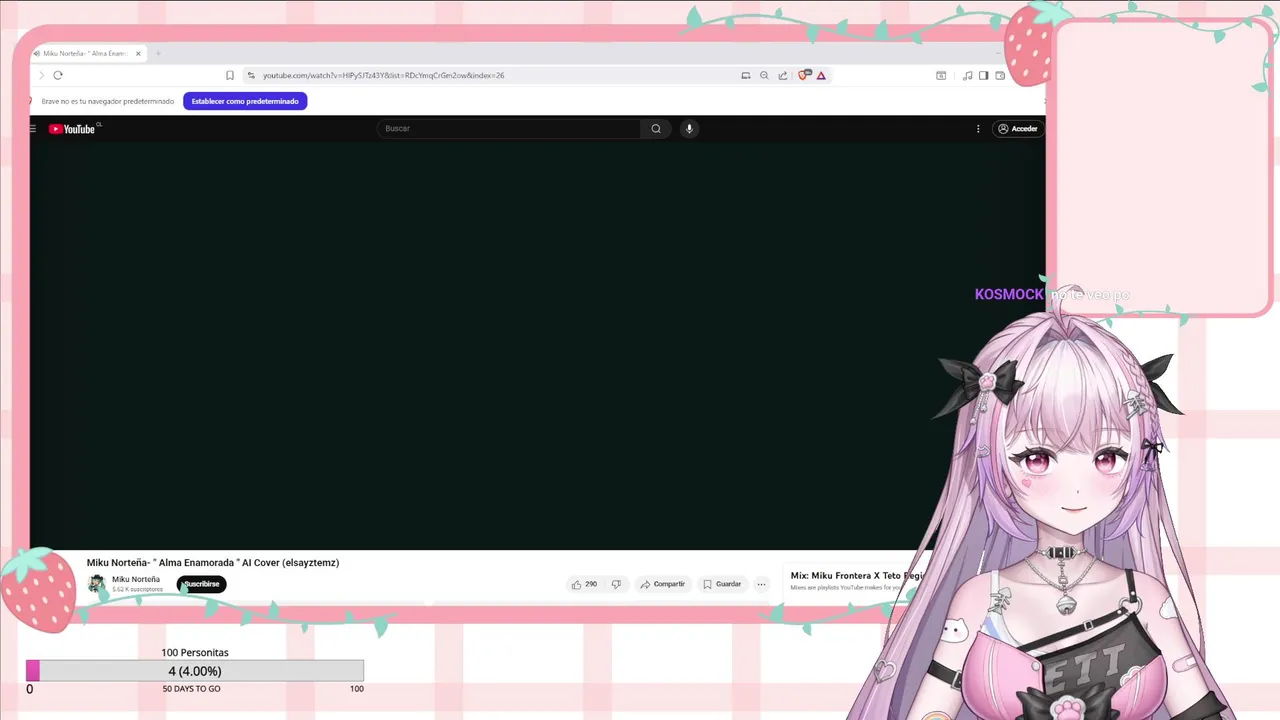Open more actions three-dot button under video

click(x=761, y=584)
